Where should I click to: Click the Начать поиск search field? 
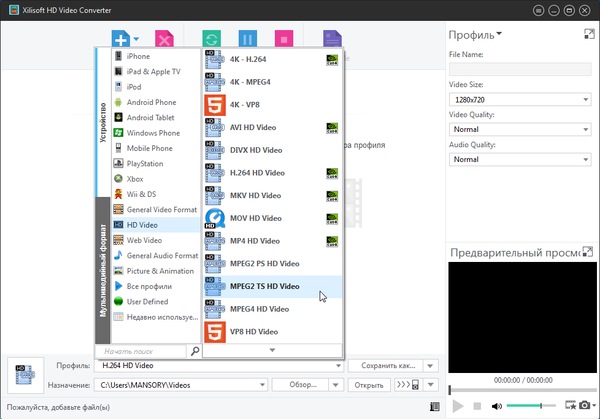tap(141, 352)
